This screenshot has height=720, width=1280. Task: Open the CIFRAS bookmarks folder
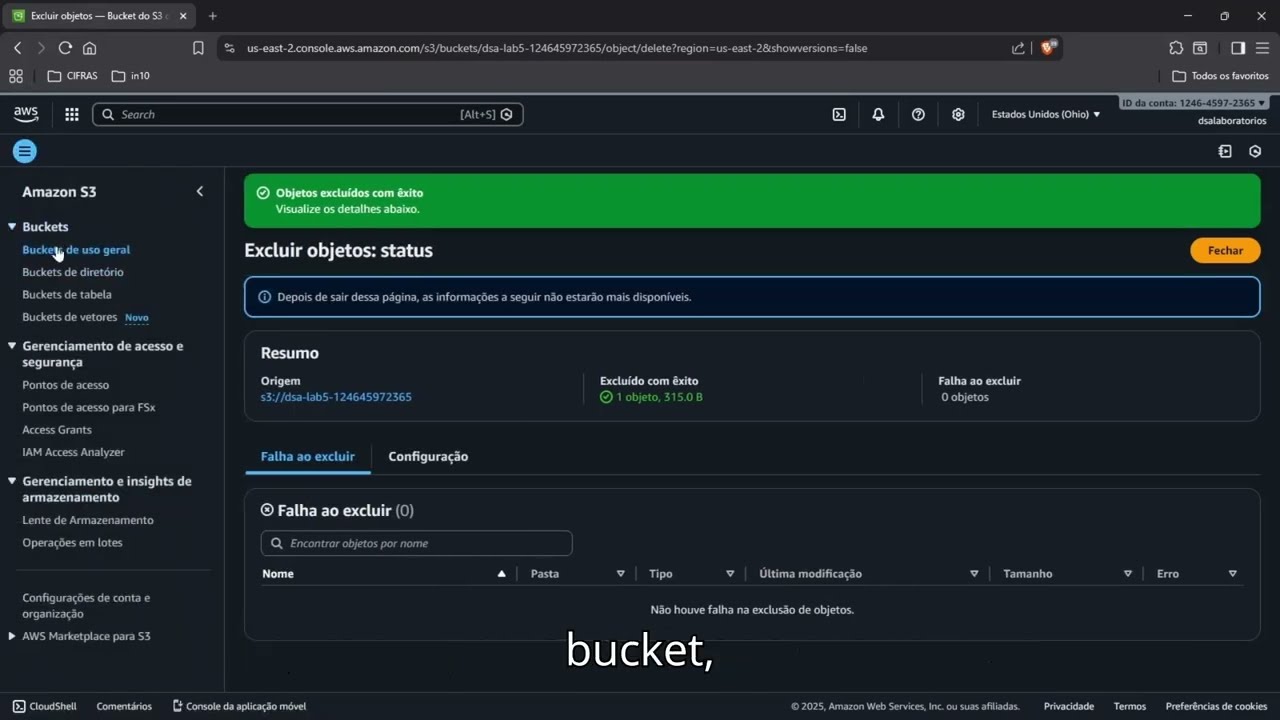pyautogui.click(x=72, y=76)
